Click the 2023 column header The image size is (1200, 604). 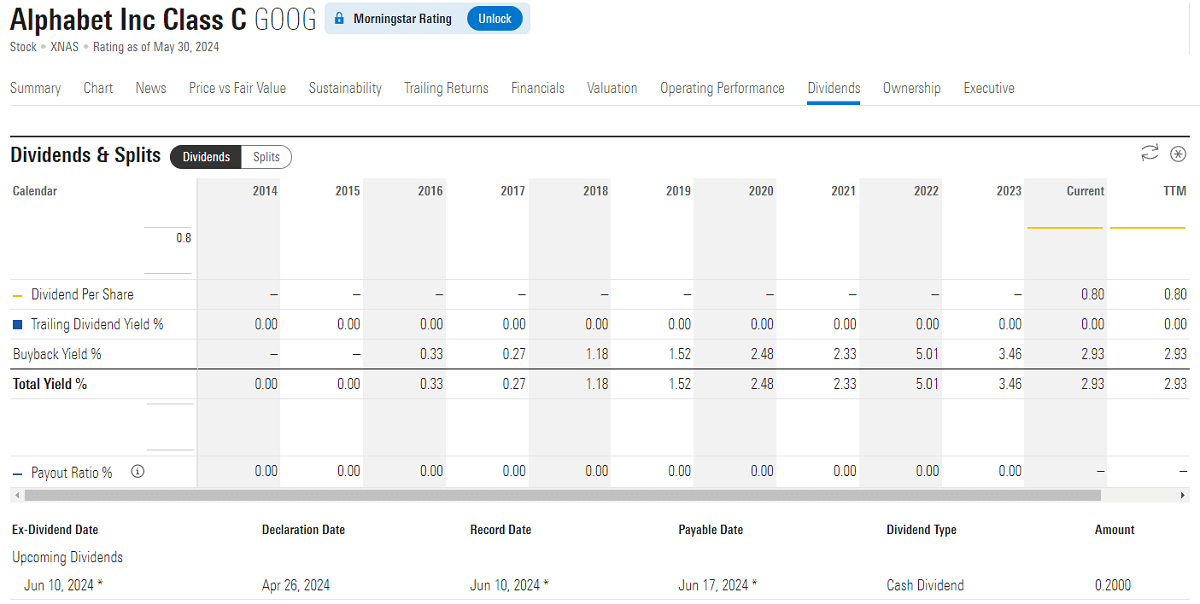(x=1009, y=191)
